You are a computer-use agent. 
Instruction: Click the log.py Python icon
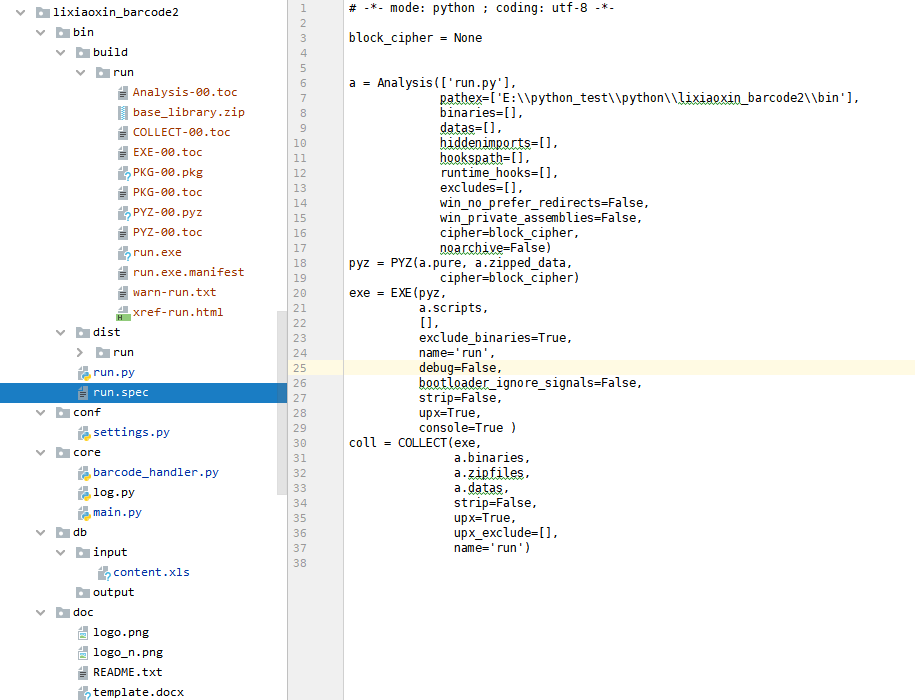83,493
